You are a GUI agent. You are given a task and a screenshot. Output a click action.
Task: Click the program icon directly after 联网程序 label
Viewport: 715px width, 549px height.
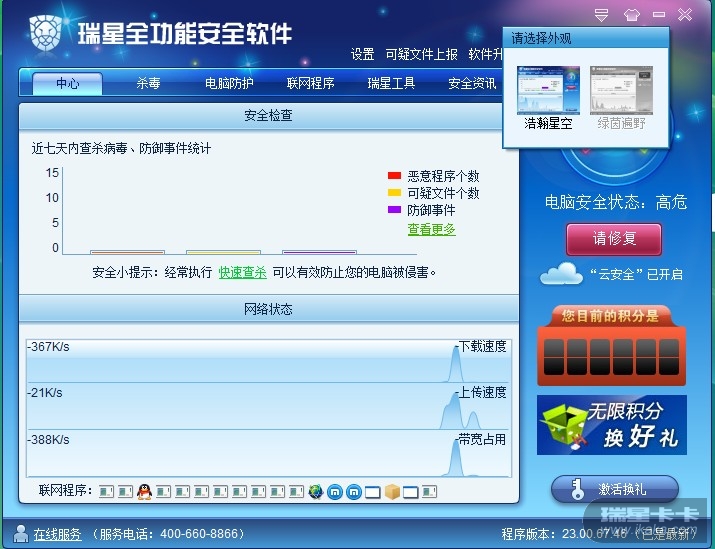(107, 492)
